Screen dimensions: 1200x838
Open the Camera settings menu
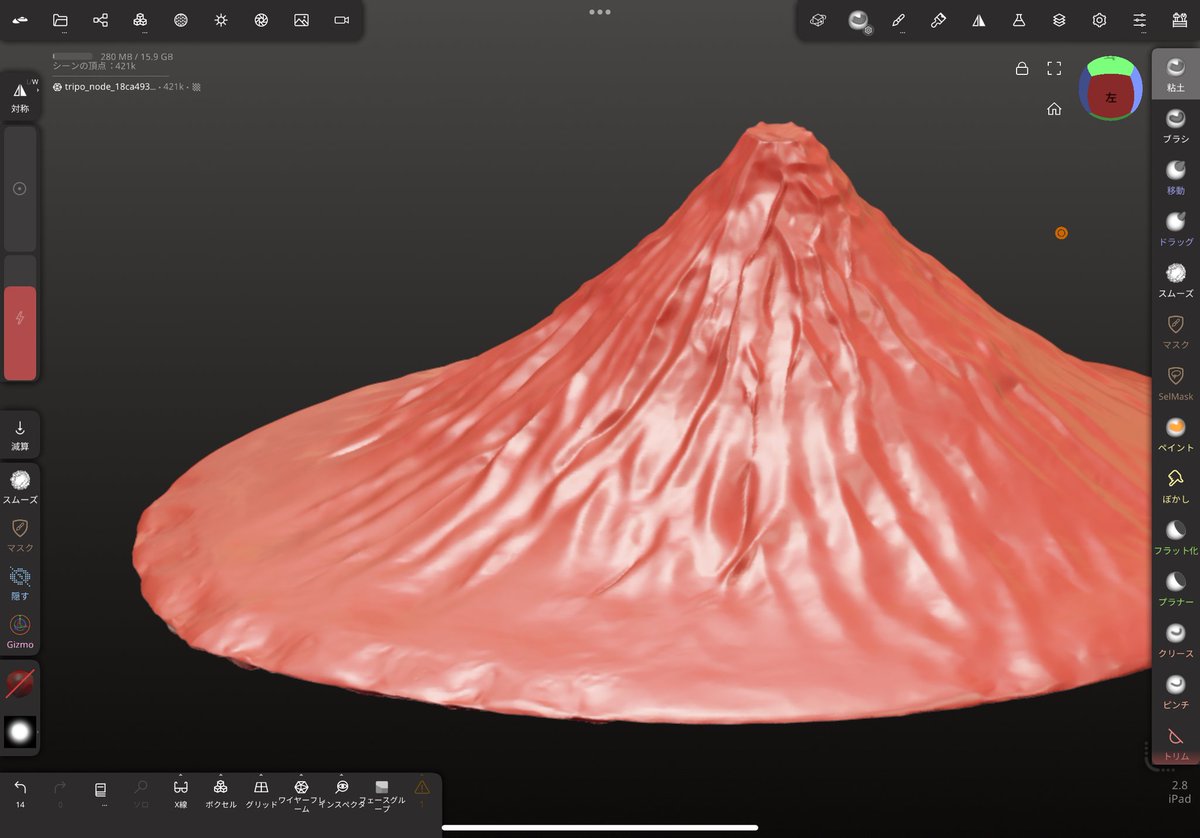coord(342,20)
